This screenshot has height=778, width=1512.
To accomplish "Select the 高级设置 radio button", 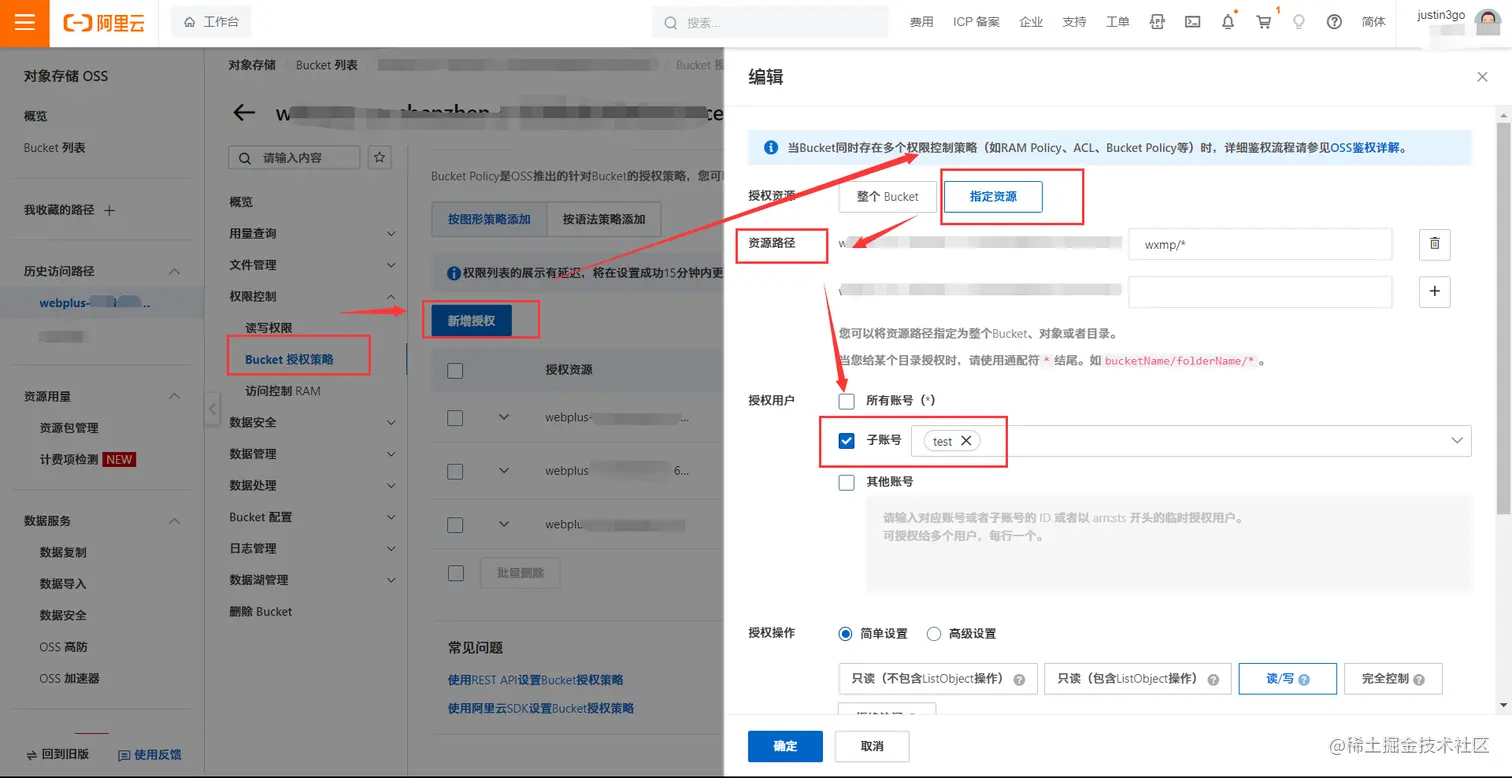I will [934, 633].
